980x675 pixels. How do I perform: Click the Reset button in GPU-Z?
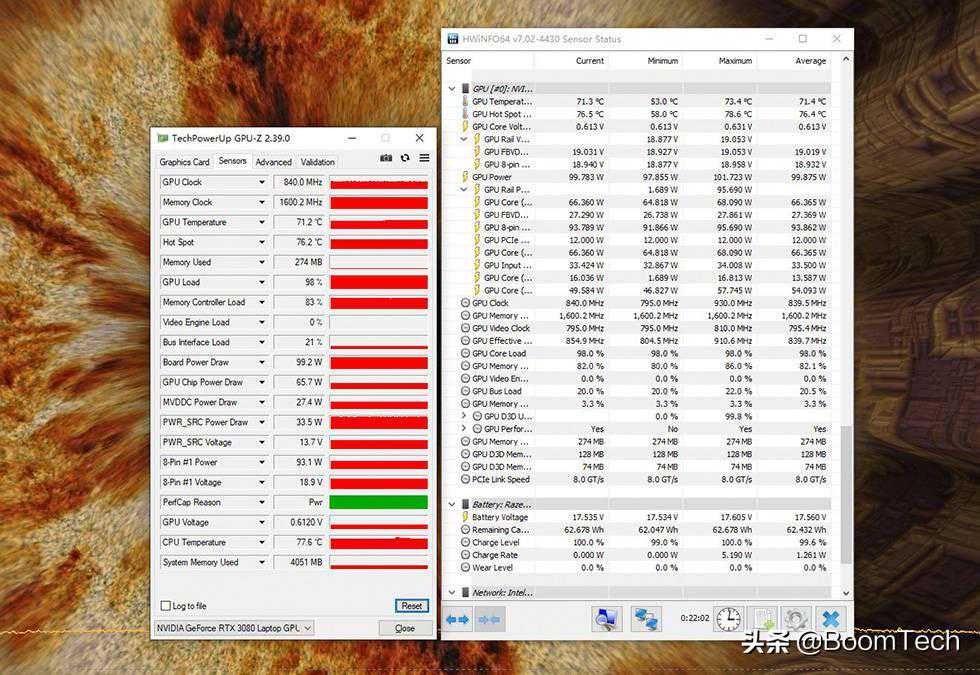(411, 606)
